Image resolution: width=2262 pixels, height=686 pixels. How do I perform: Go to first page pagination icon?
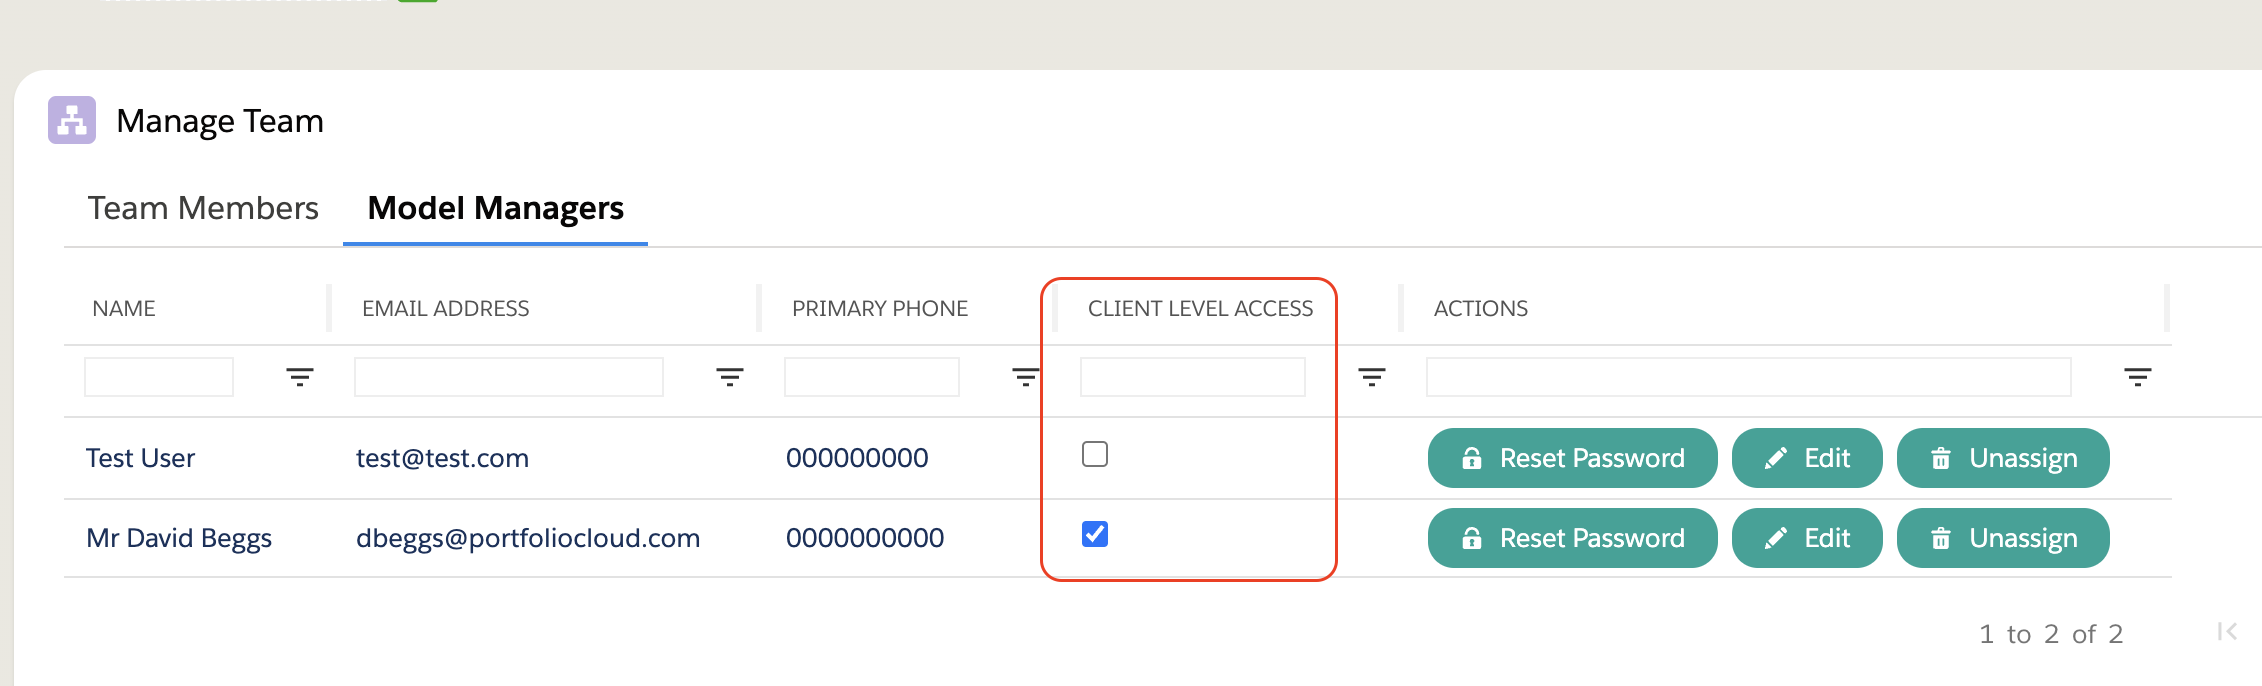pyautogui.click(x=2227, y=632)
